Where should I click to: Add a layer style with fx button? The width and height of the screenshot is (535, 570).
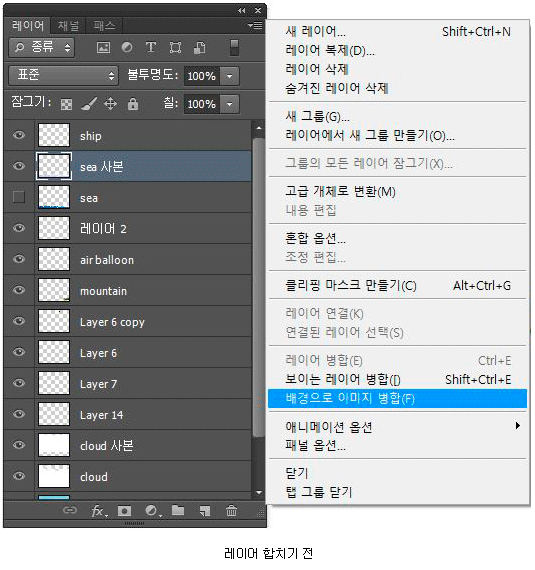[x=99, y=511]
